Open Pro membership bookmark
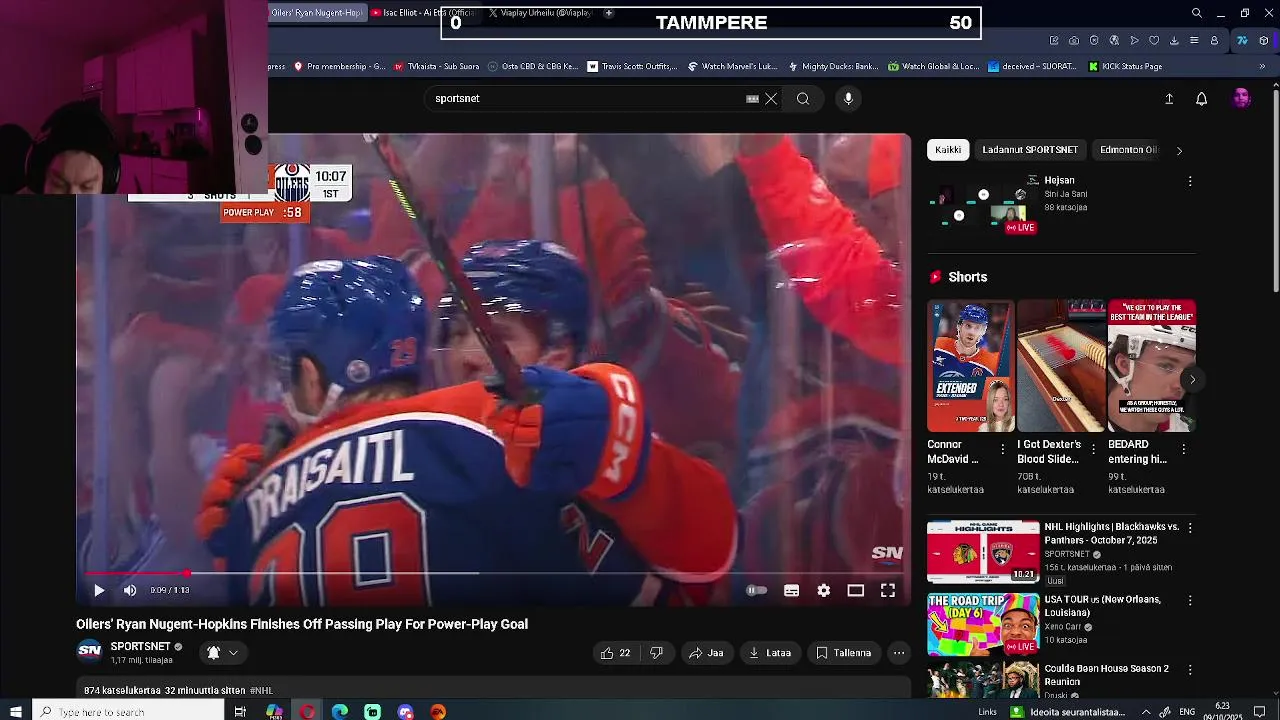1280x720 pixels. point(339,67)
